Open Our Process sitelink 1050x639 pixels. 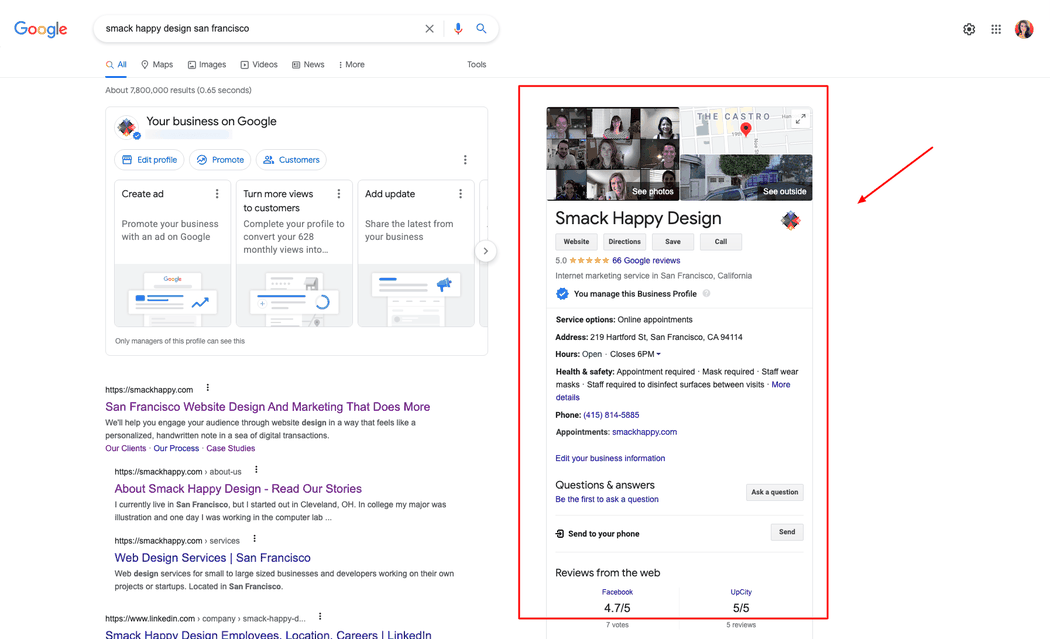click(176, 449)
